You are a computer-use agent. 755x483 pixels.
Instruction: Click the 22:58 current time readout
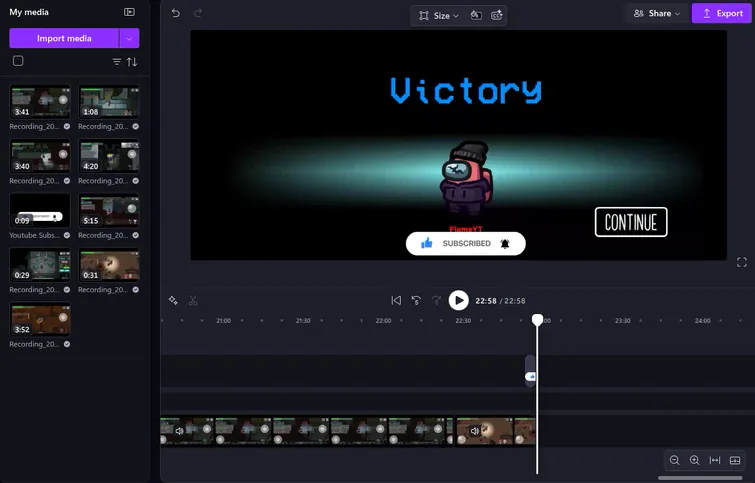pos(486,301)
